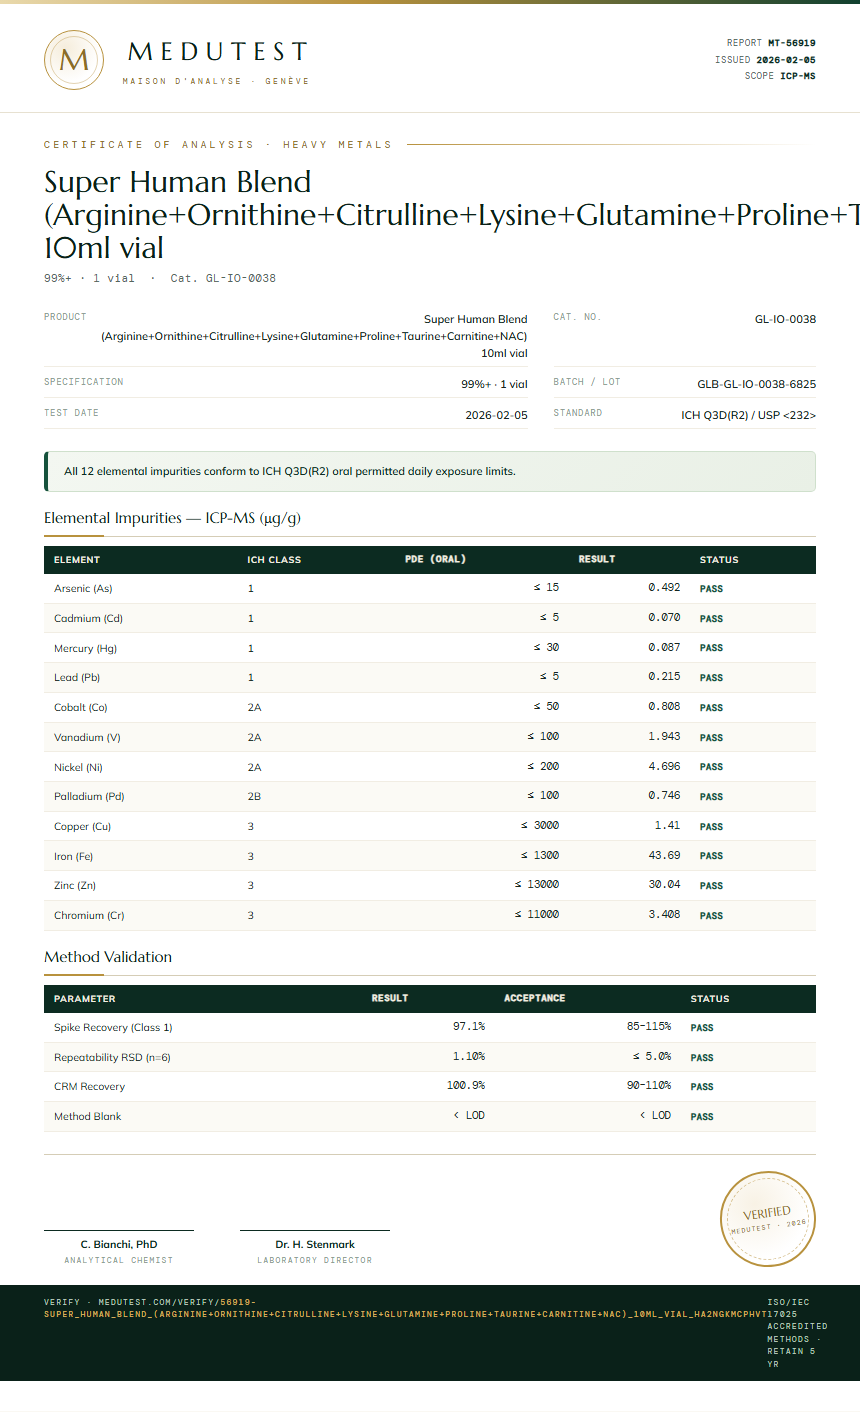
Task: Select the Zinc (Zn) result value 30.04
Action: 664,885
